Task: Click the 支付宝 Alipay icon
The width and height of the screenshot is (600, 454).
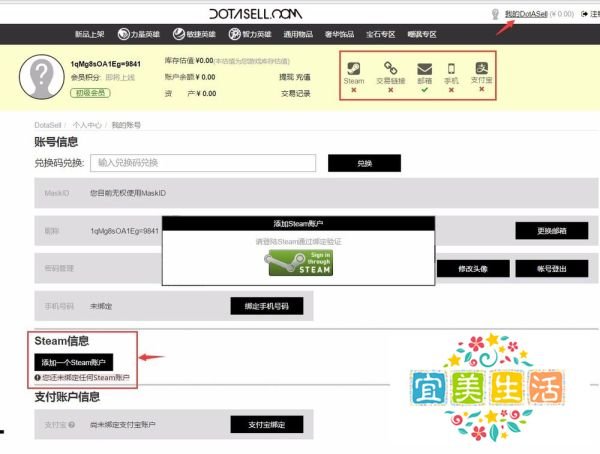Action: [x=481, y=69]
